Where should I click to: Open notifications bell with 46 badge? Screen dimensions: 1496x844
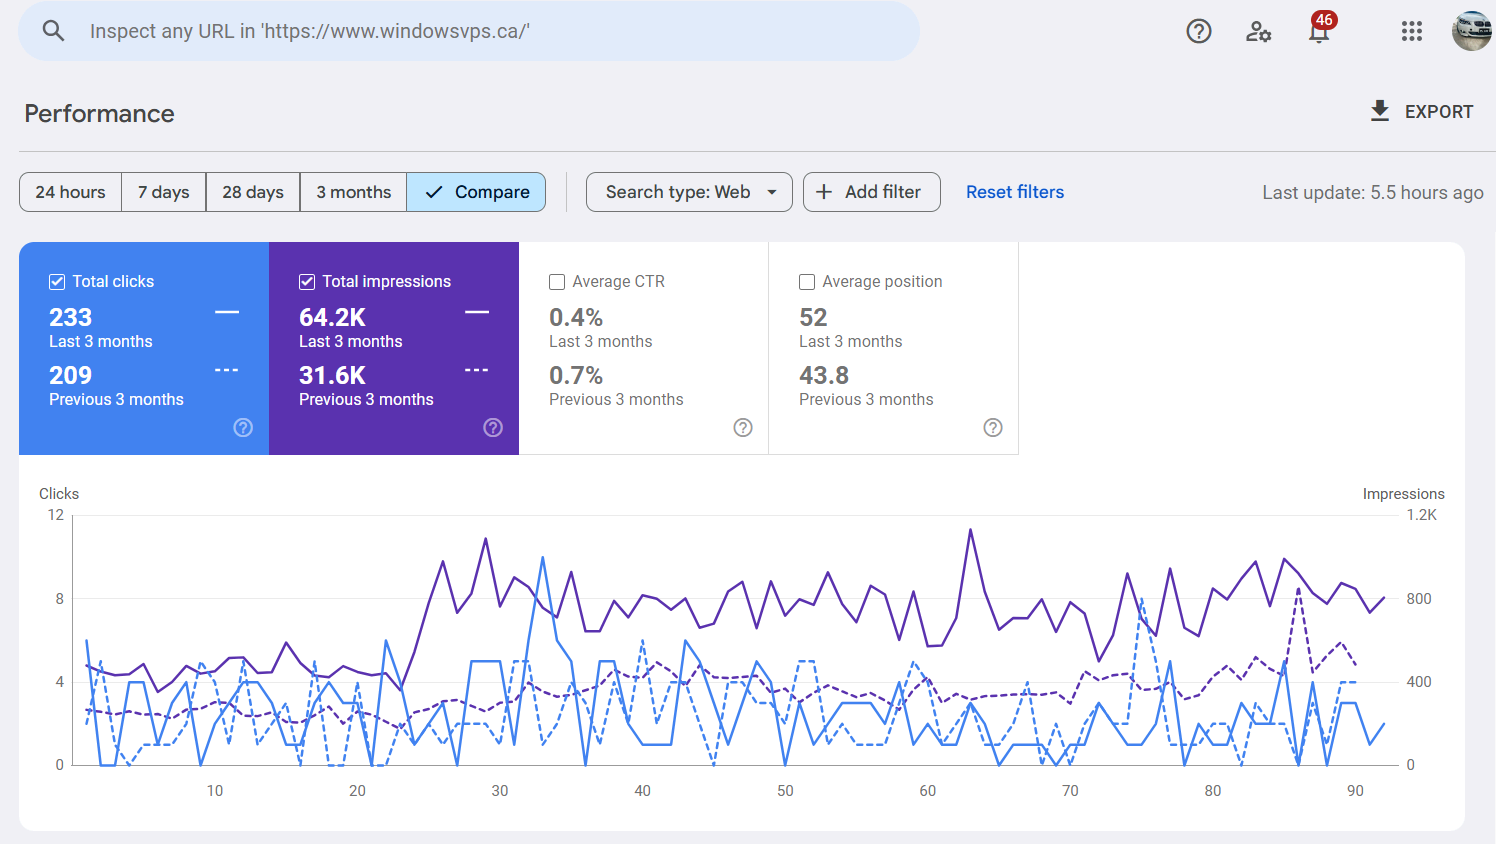[x=1320, y=30]
